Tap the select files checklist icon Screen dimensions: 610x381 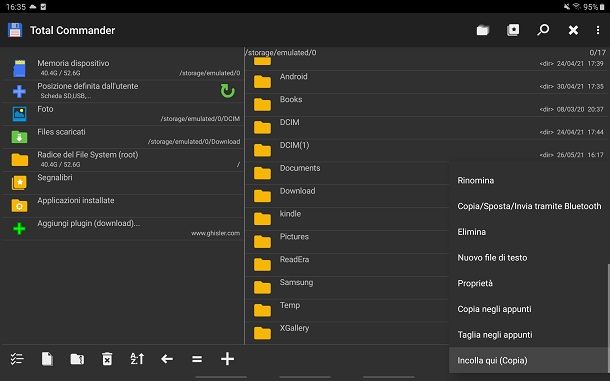[x=17, y=359]
